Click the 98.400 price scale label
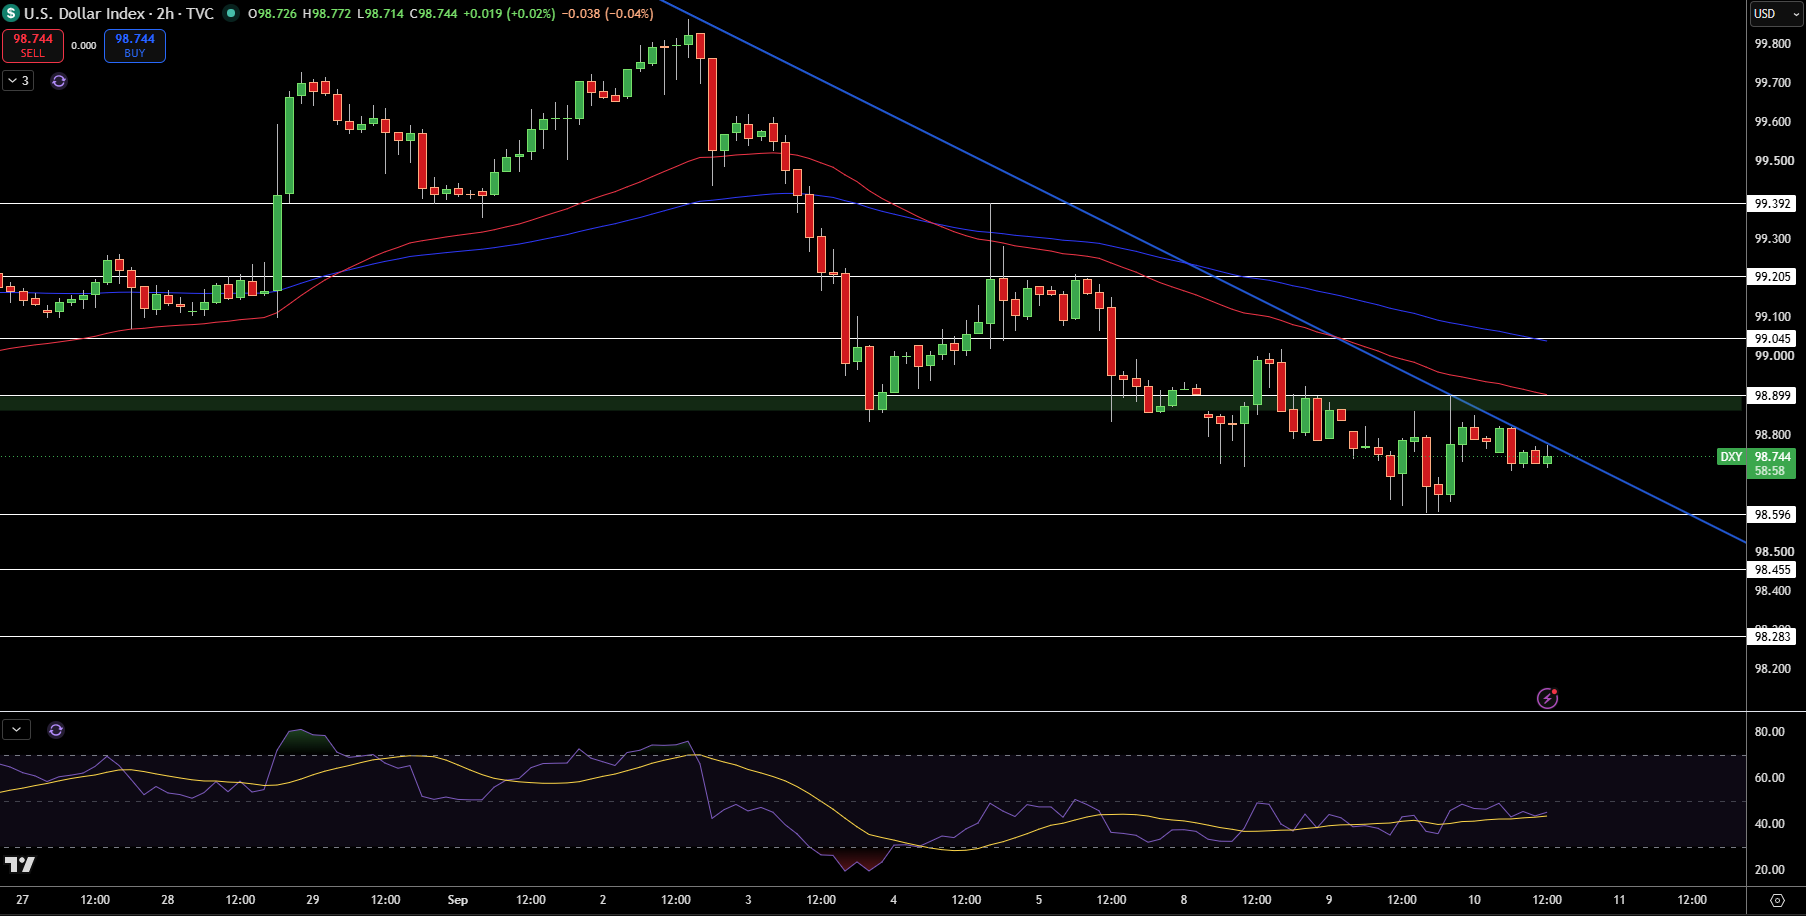Image resolution: width=1806 pixels, height=916 pixels. click(x=1773, y=591)
